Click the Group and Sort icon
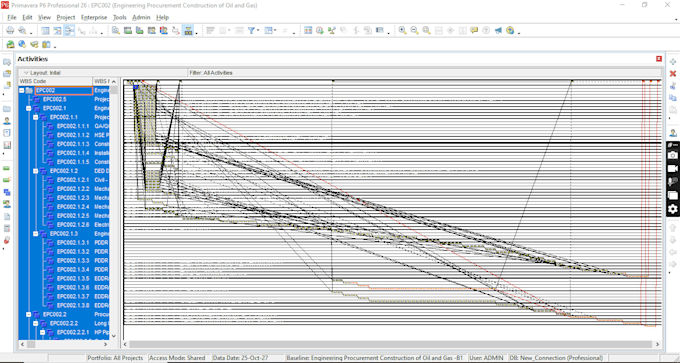Screen dimensions: 680x363 pyautogui.click(x=268, y=30)
